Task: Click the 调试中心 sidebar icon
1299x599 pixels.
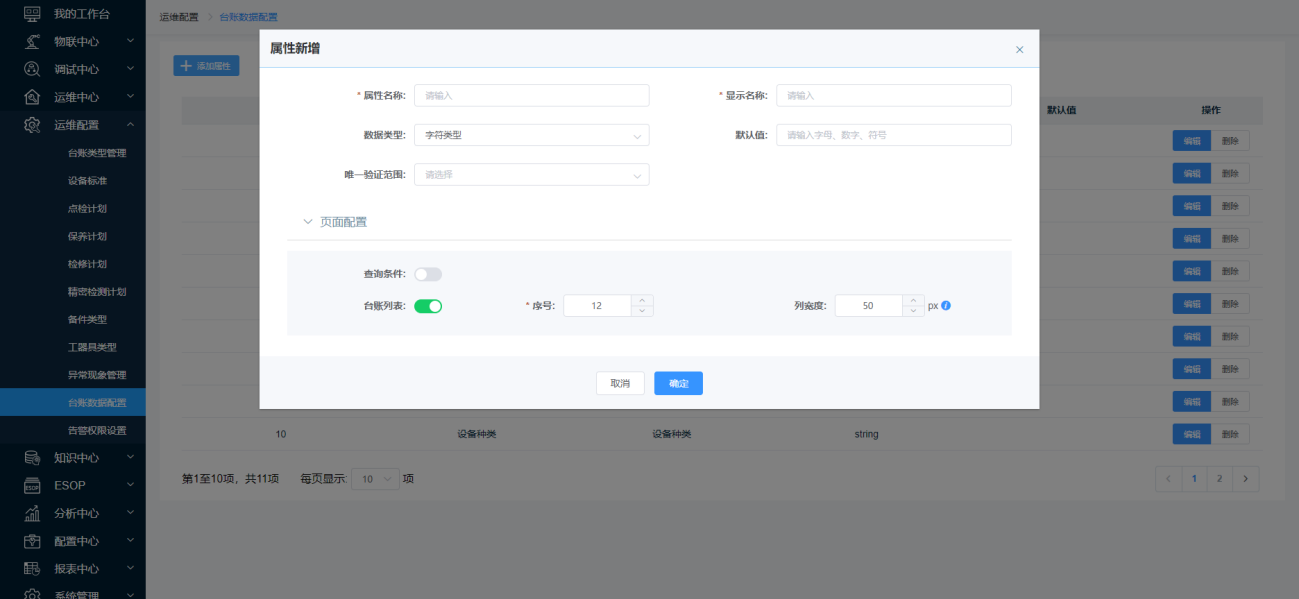Action: (x=32, y=69)
